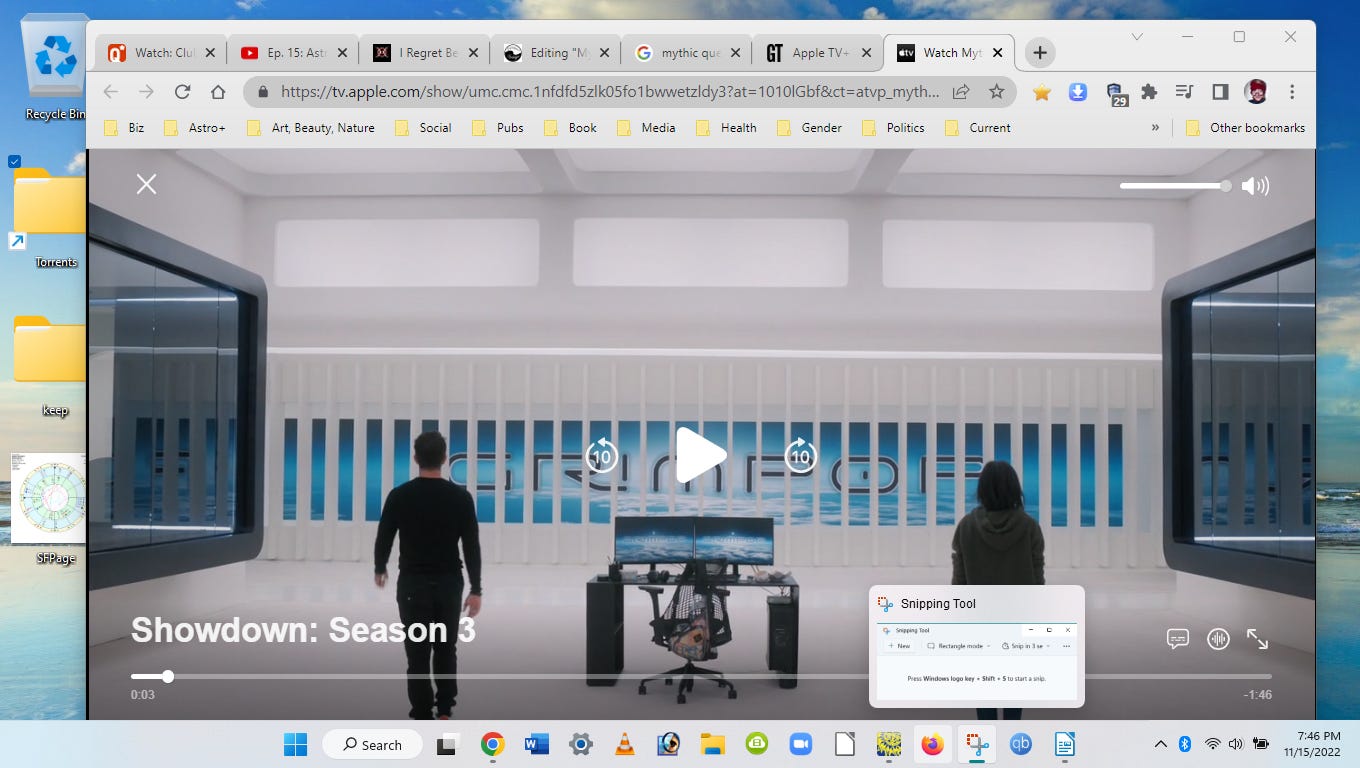Expand the tab search chevron
The height and width of the screenshot is (768, 1360).
[1137, 37]
